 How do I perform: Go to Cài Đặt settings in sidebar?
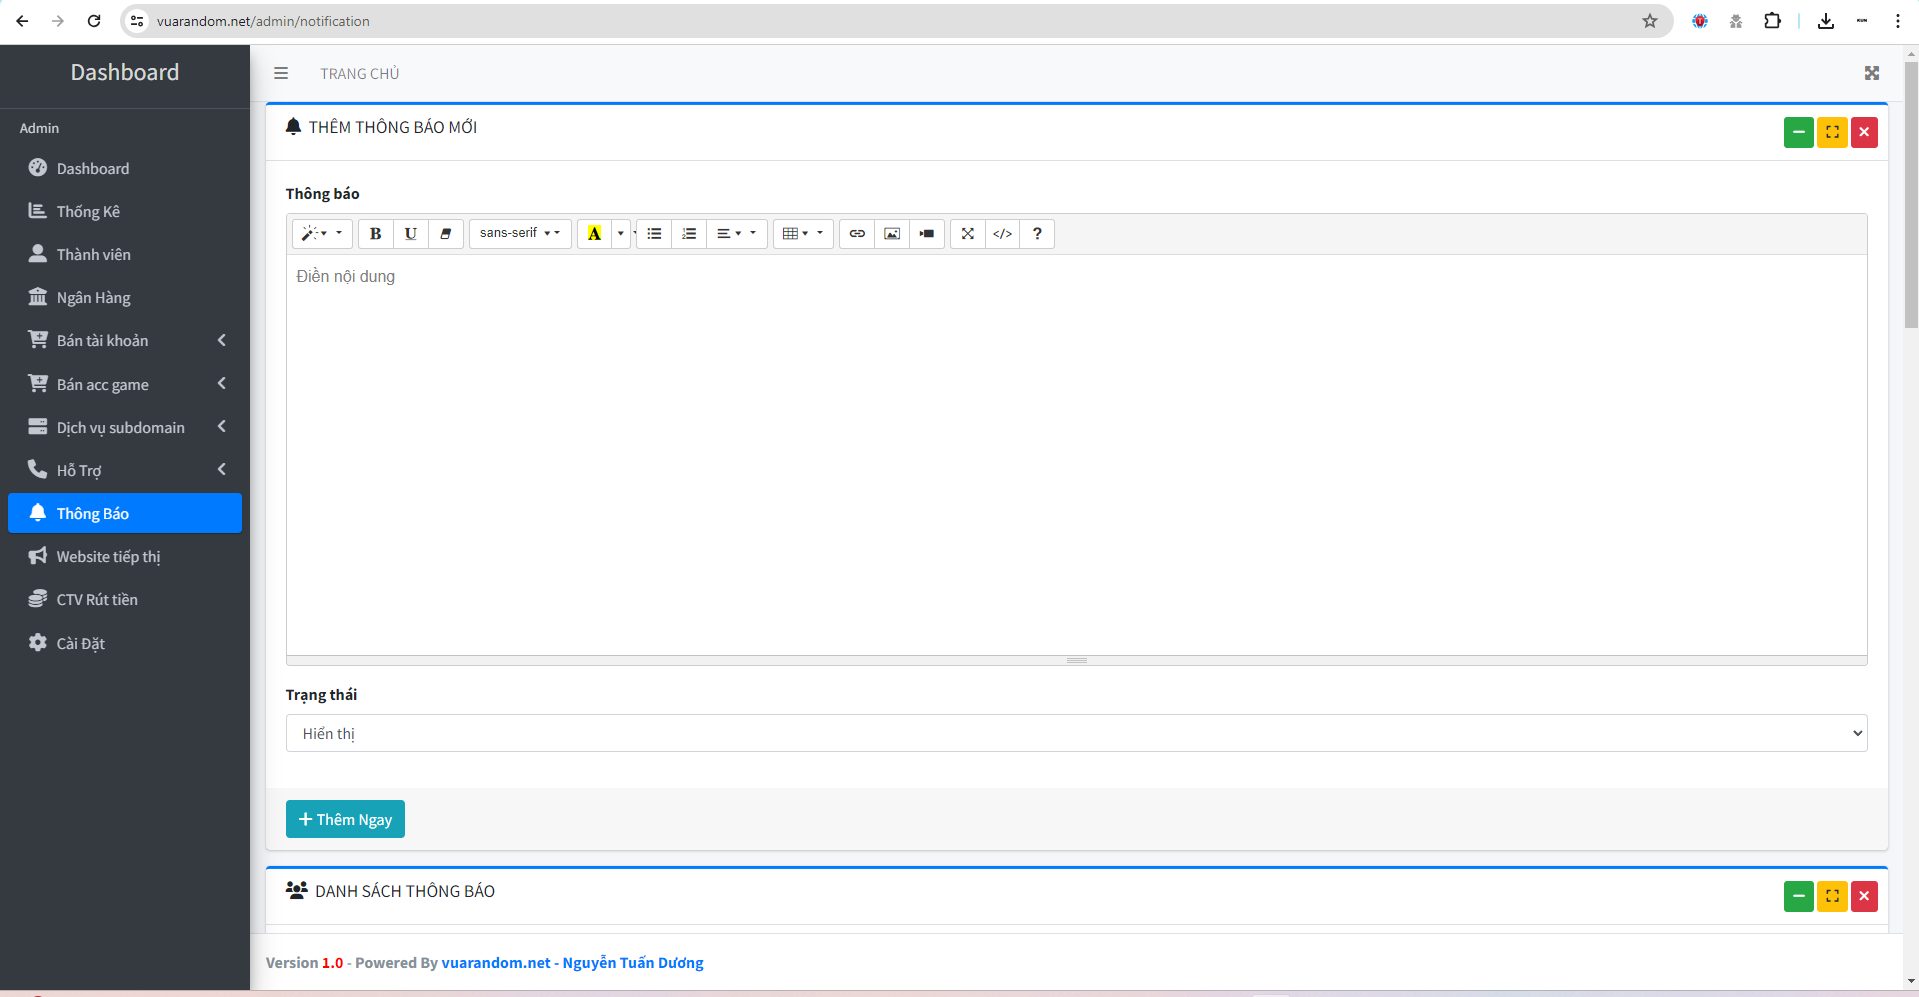pyautogui.click(x=80, y=643)
